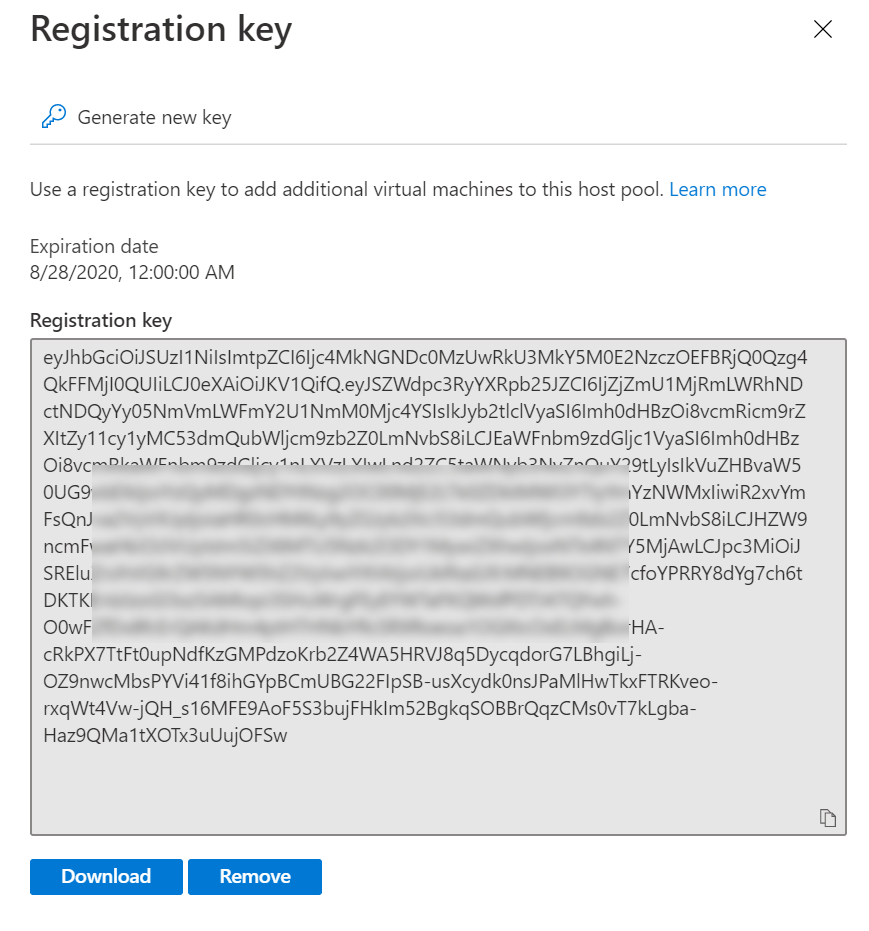869x931 pixels.
Task: Click the key line starting with cRkPX7TtFt0up
Action: pos(342,654)
